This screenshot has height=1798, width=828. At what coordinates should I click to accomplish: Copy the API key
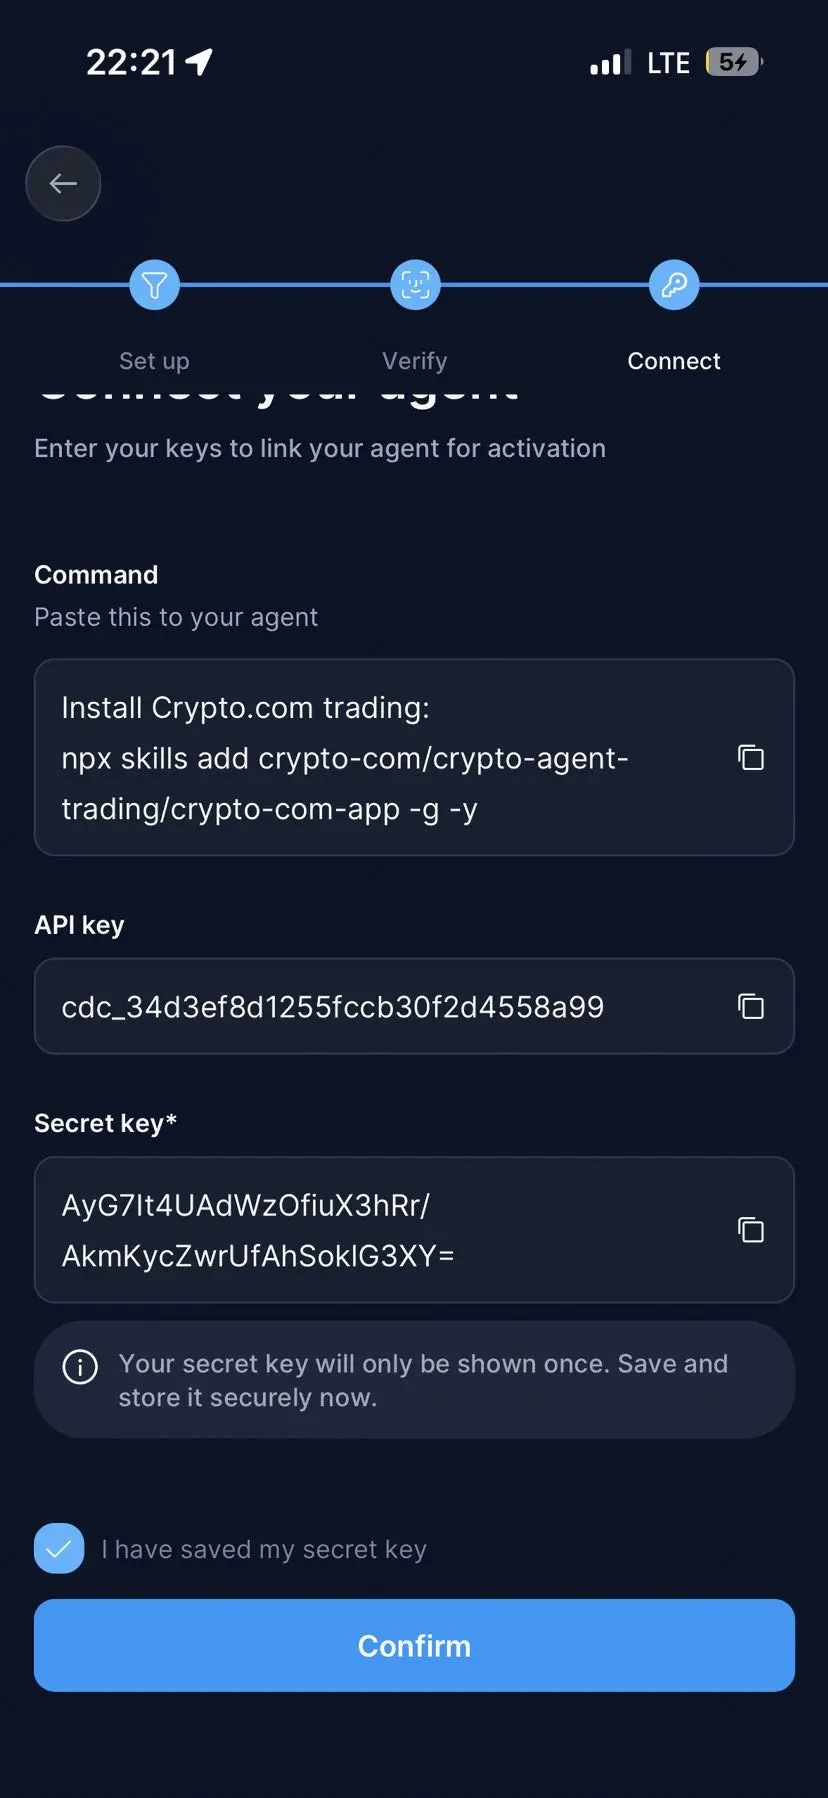point(751,1006)
